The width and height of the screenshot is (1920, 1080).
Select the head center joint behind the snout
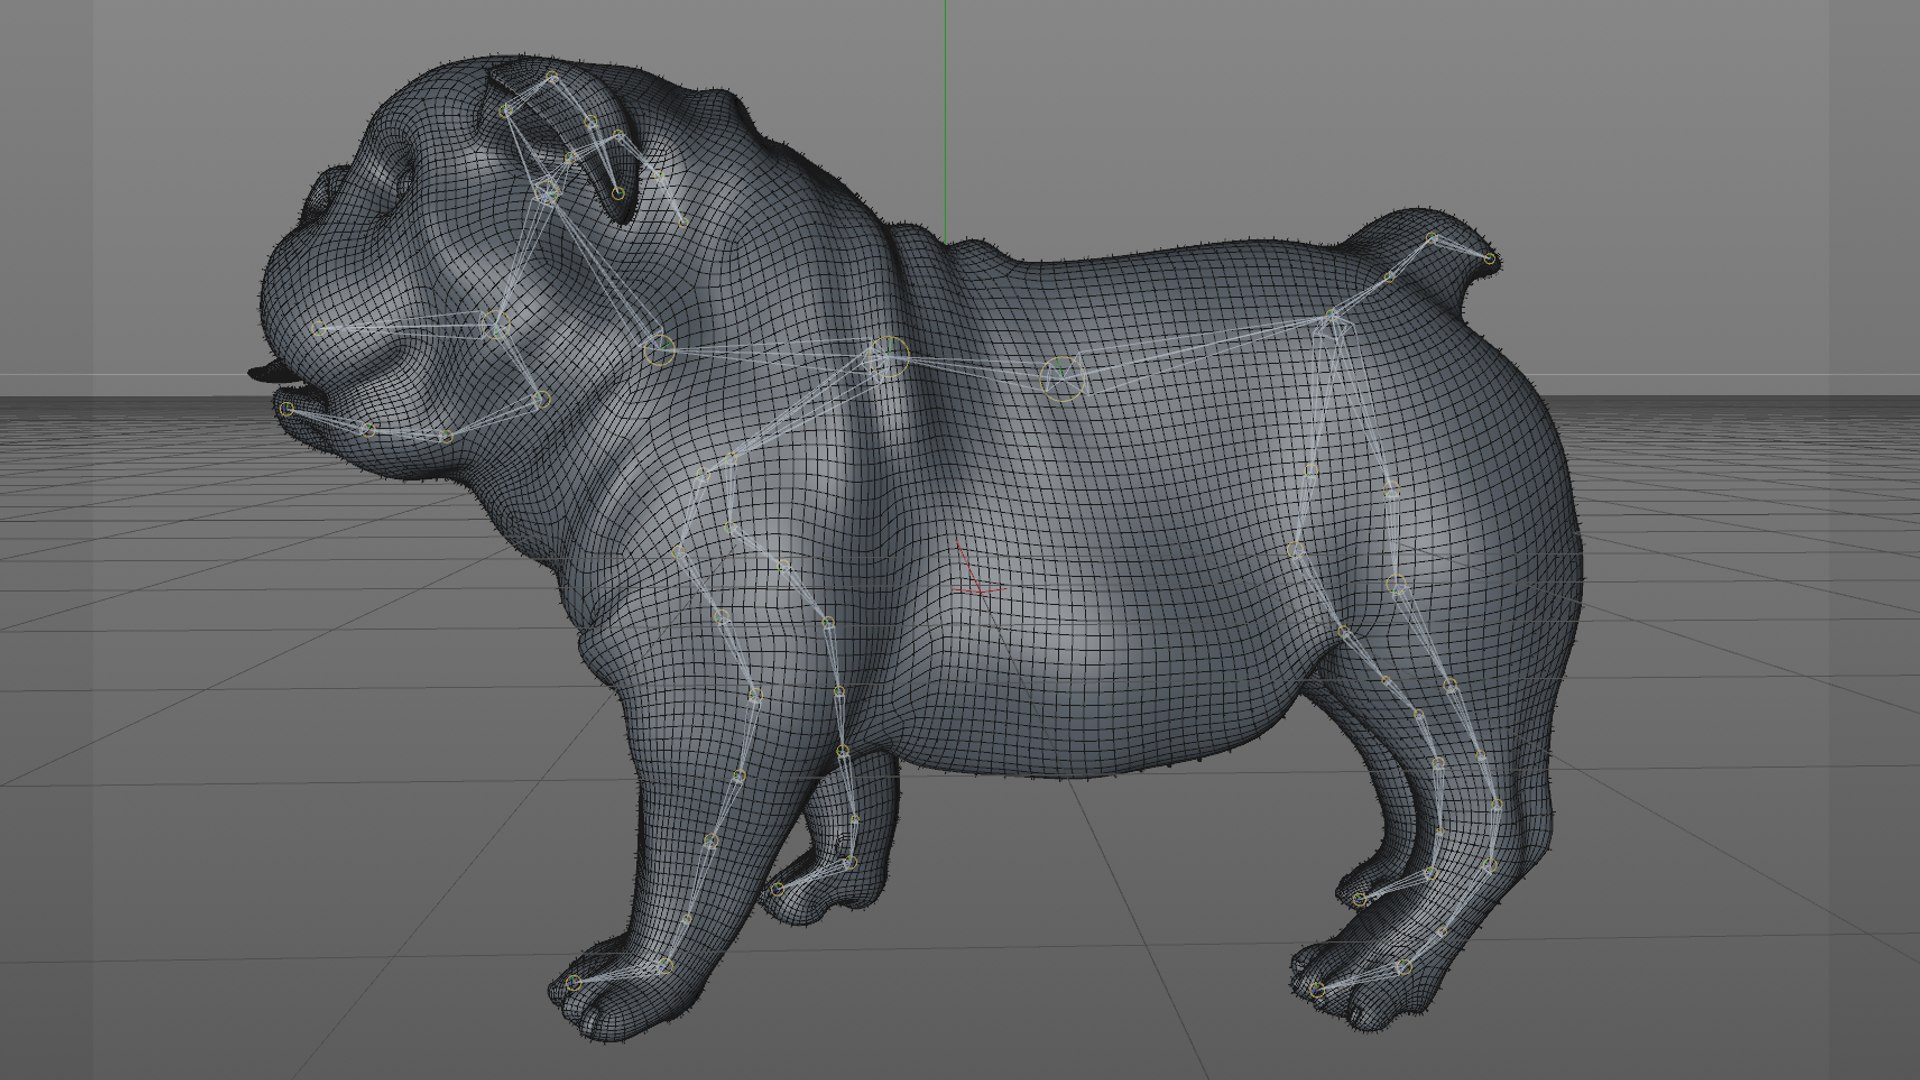495,323
